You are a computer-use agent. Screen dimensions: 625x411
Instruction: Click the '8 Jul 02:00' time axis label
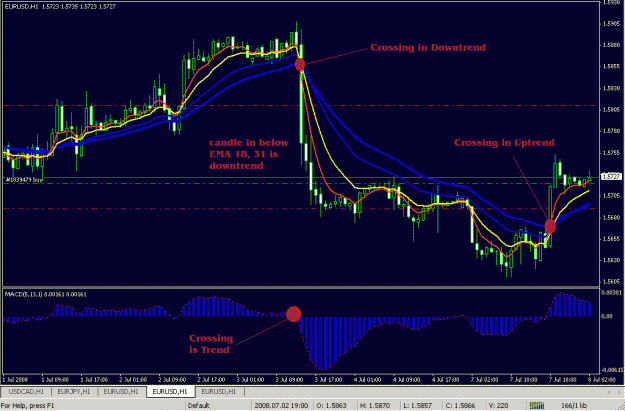pyautogui.click(x=601, y=380)
